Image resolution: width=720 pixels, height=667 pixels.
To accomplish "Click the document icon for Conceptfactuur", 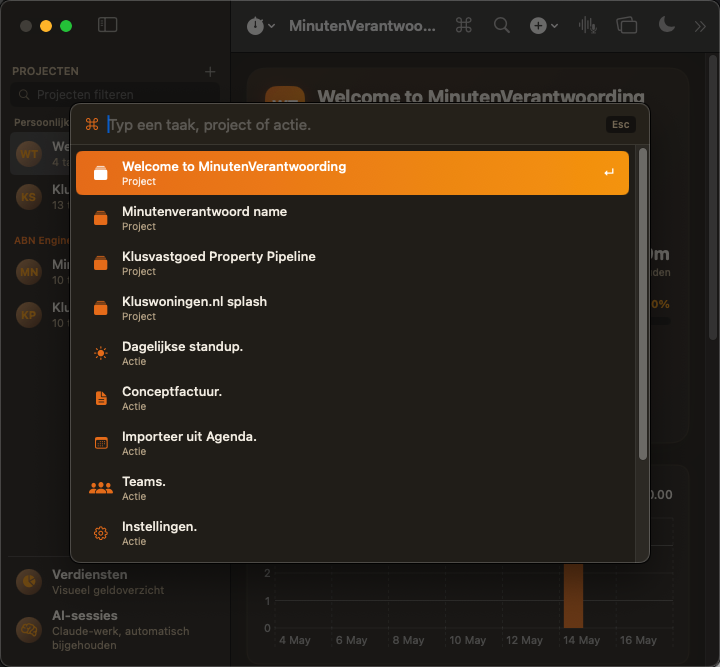I will [x=101, y=398].
